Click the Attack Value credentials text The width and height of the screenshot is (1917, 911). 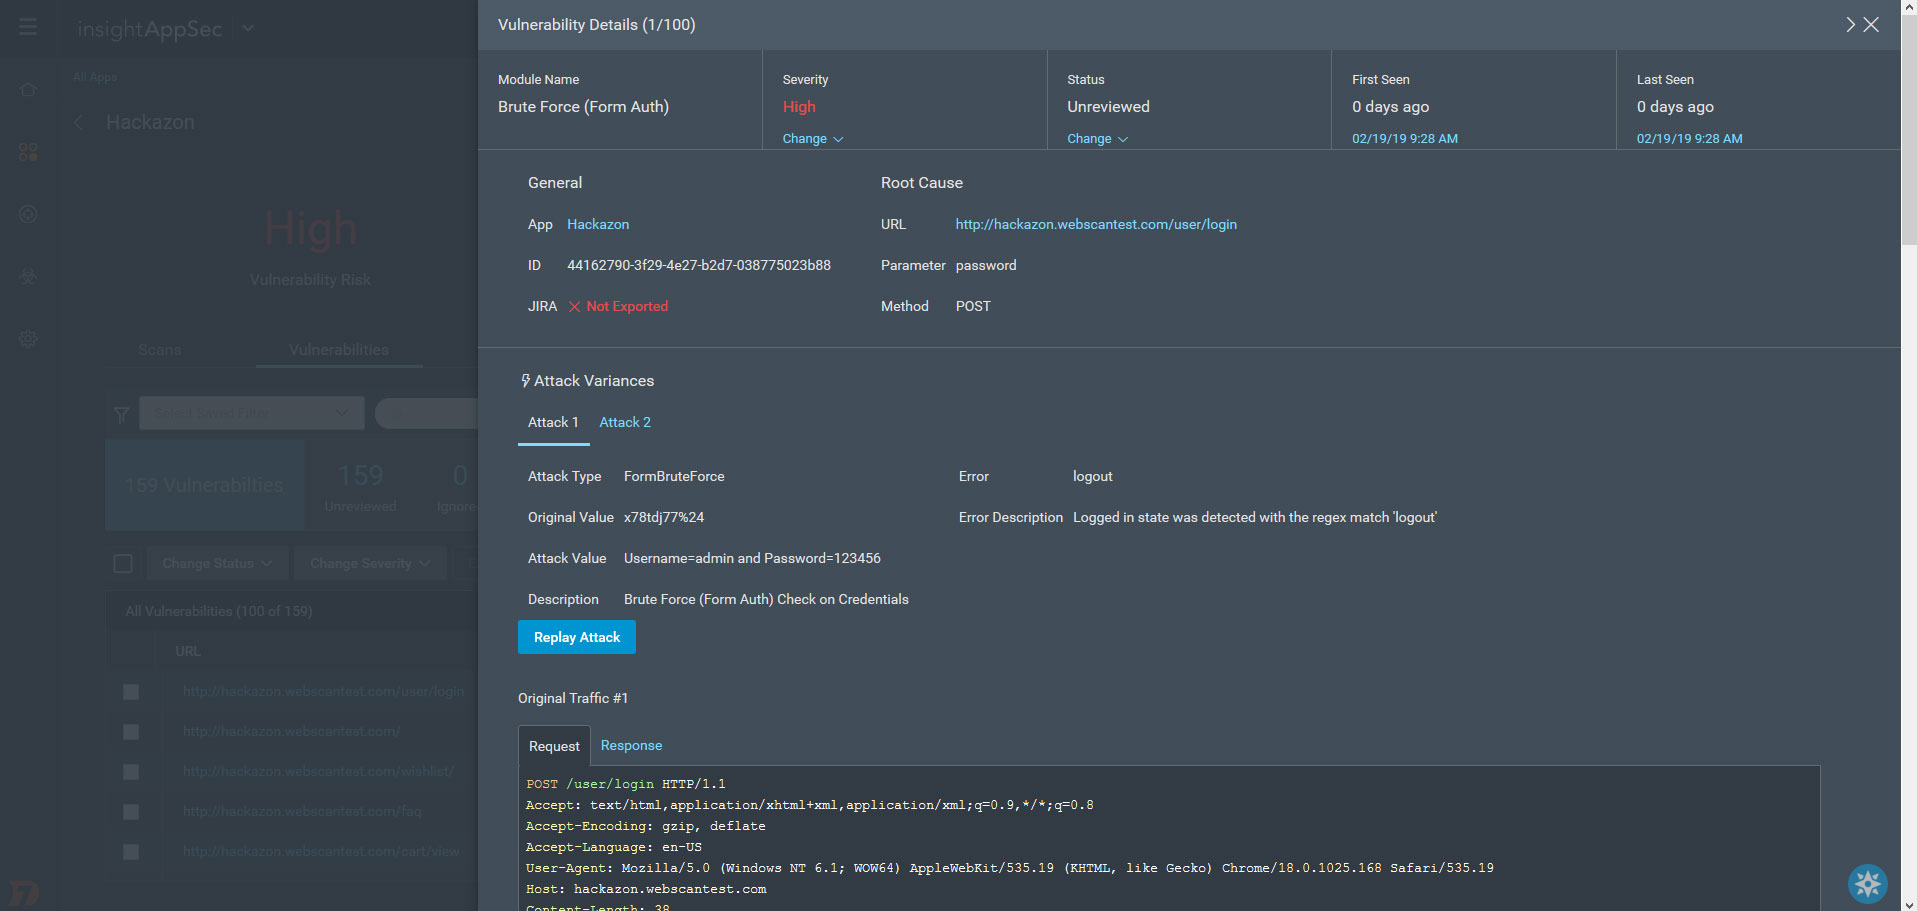752,559
